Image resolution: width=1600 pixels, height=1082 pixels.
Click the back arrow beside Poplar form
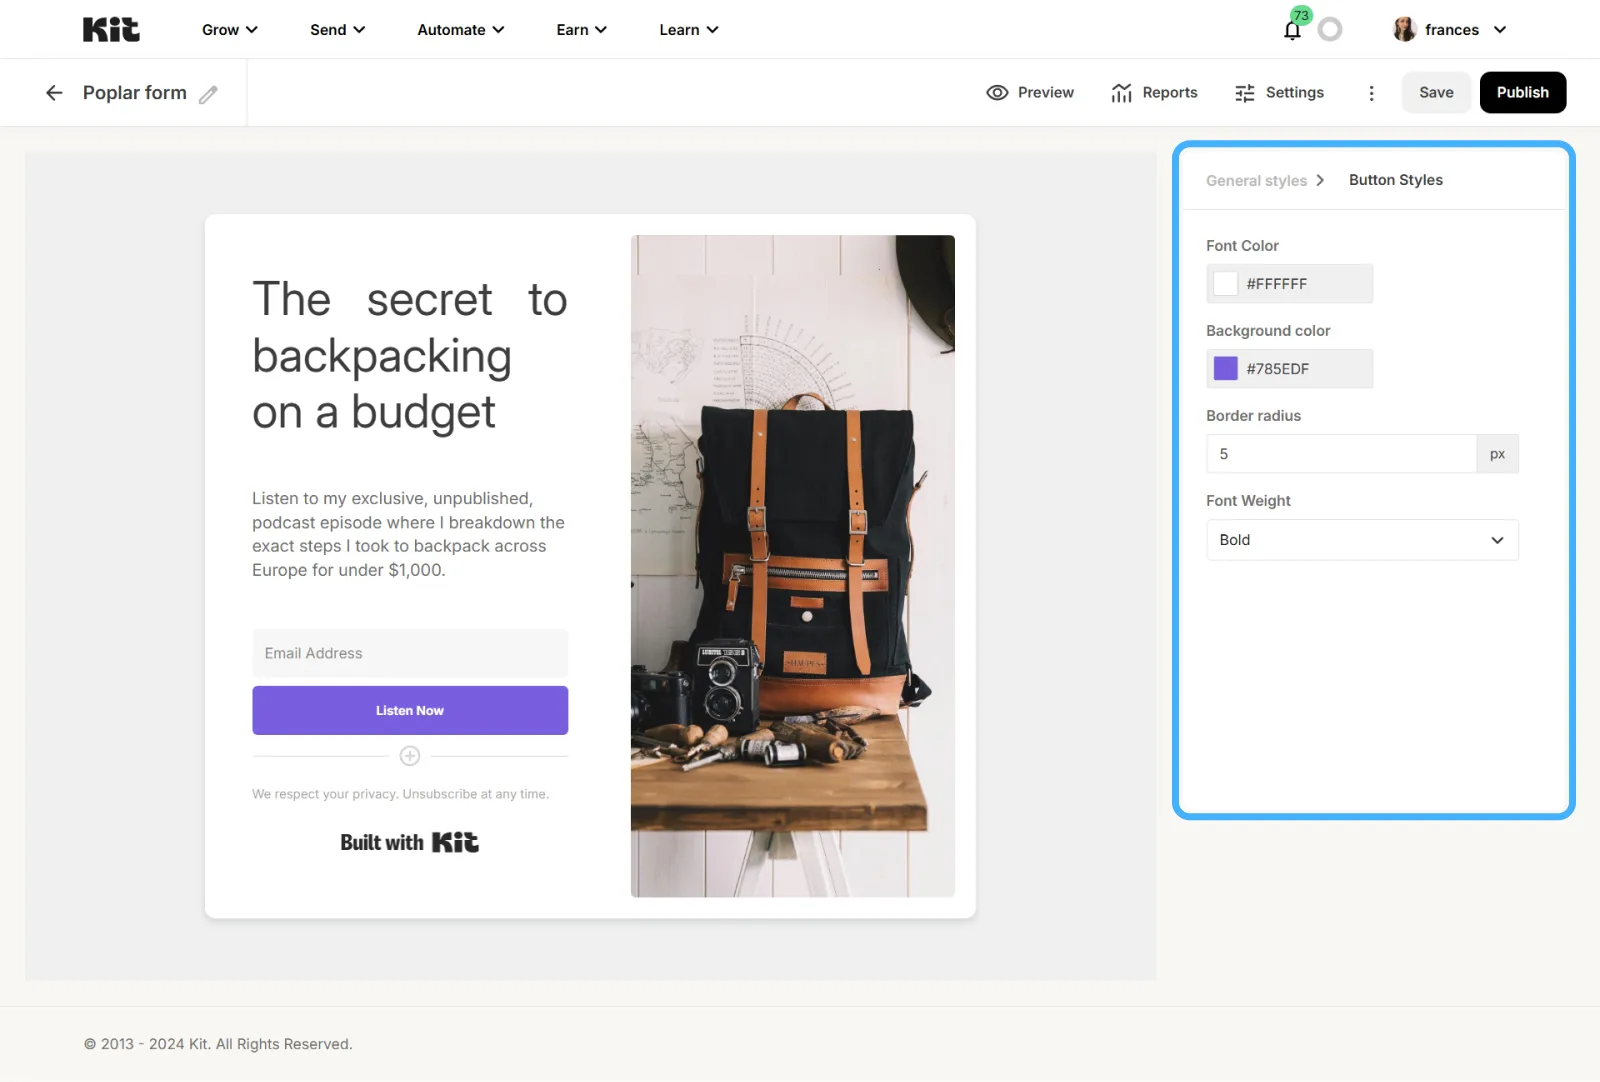[54, 93]
